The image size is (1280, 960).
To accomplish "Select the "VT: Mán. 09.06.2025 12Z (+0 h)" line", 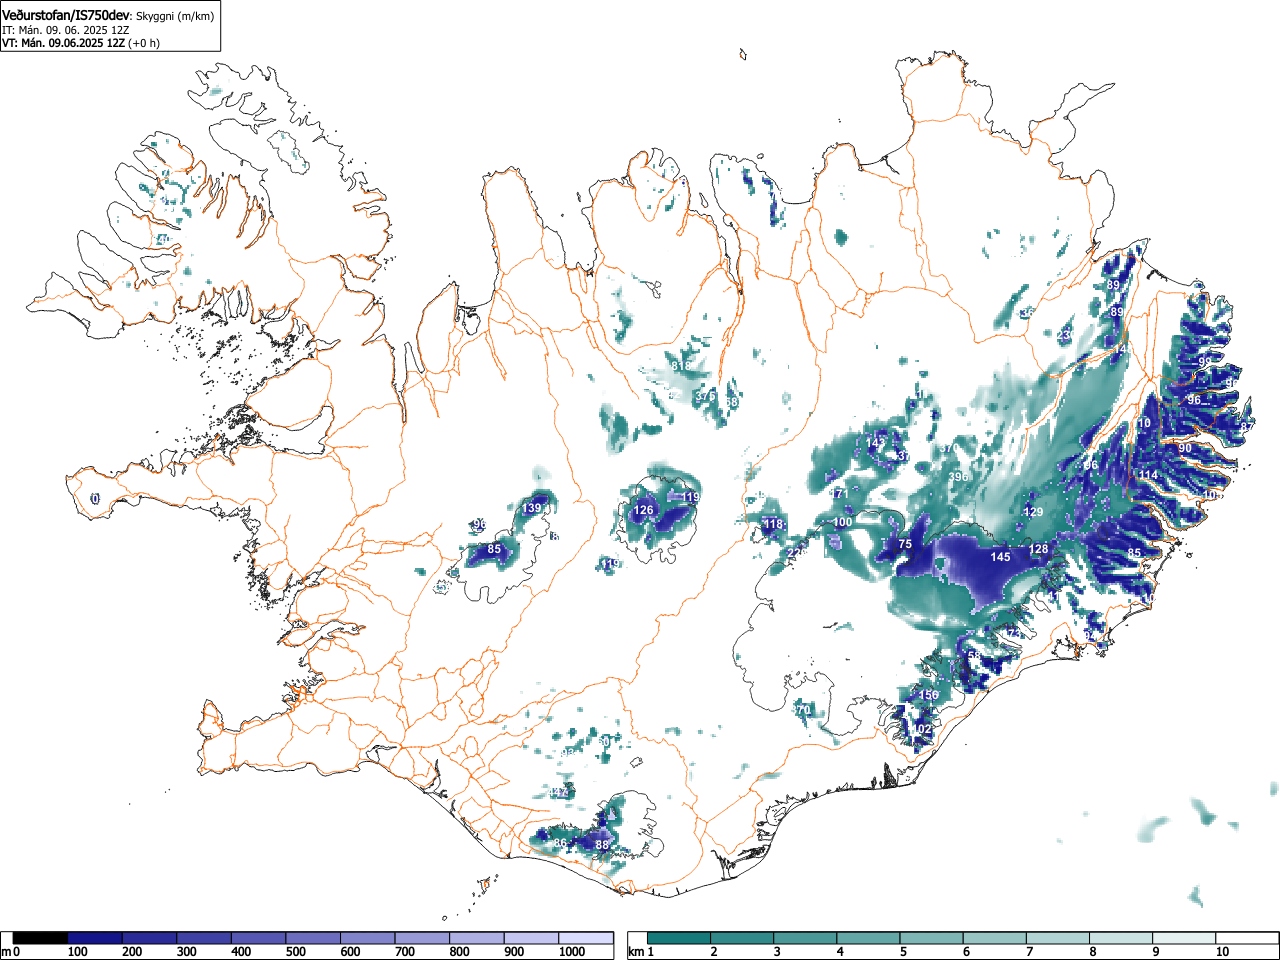I will (81, 43).
